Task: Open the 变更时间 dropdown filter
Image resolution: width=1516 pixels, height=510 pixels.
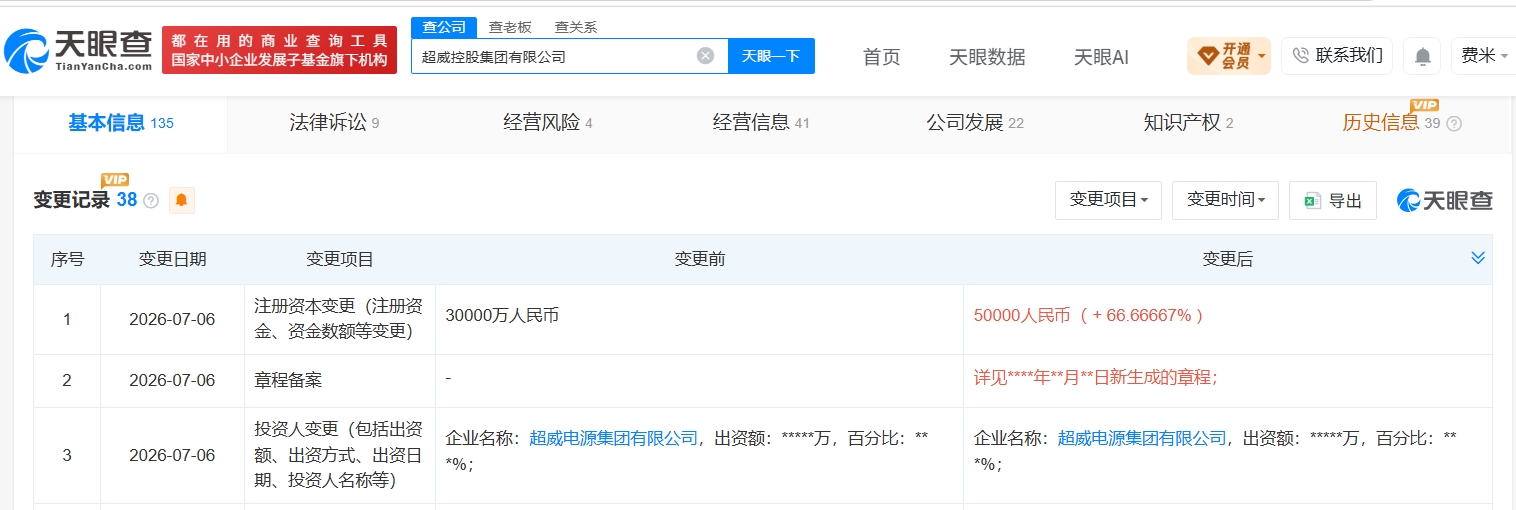Action: (1225, 200)
